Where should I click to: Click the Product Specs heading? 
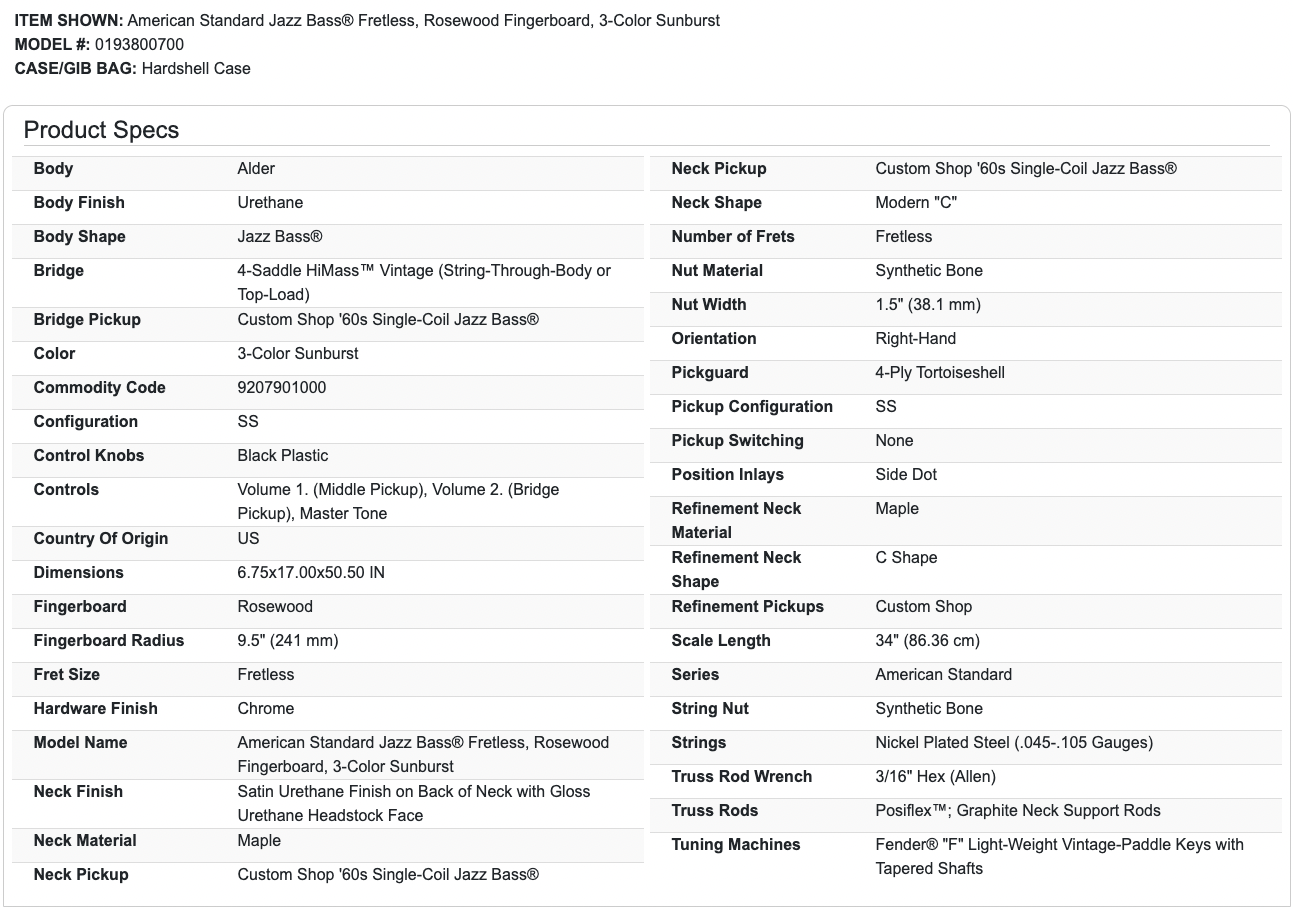pos(101,130)
